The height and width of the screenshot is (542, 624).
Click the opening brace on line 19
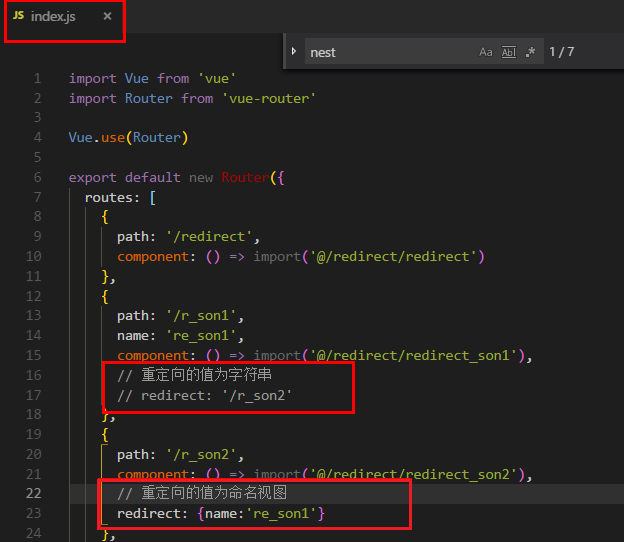105,435
